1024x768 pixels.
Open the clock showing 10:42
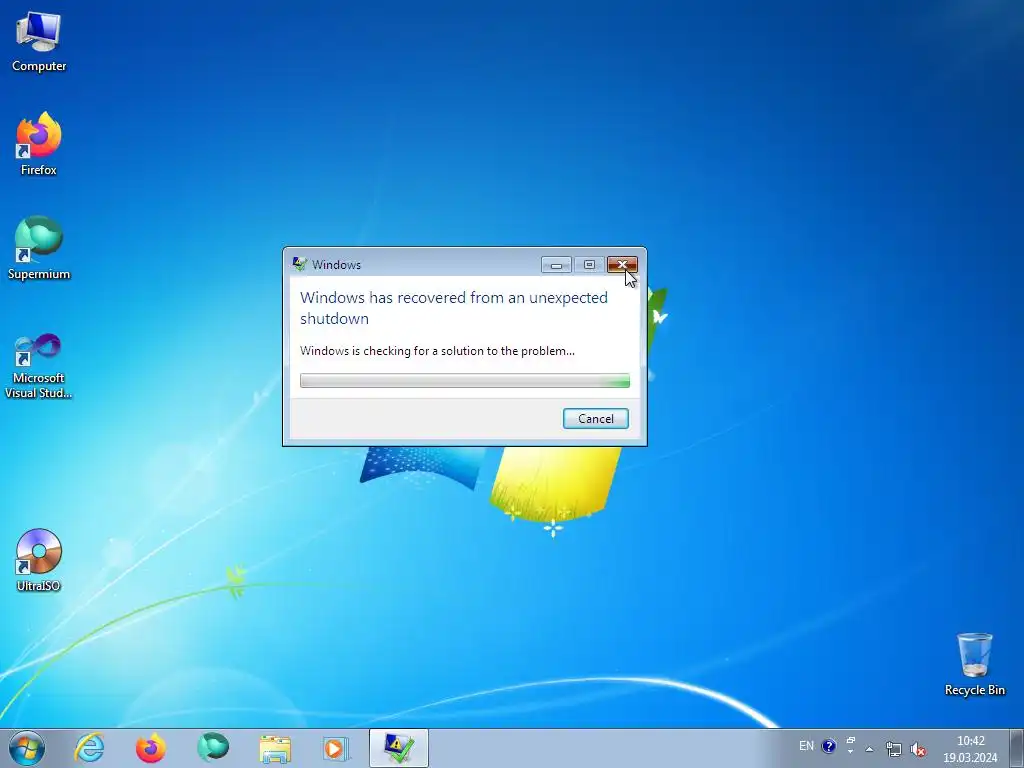(970, 749)
